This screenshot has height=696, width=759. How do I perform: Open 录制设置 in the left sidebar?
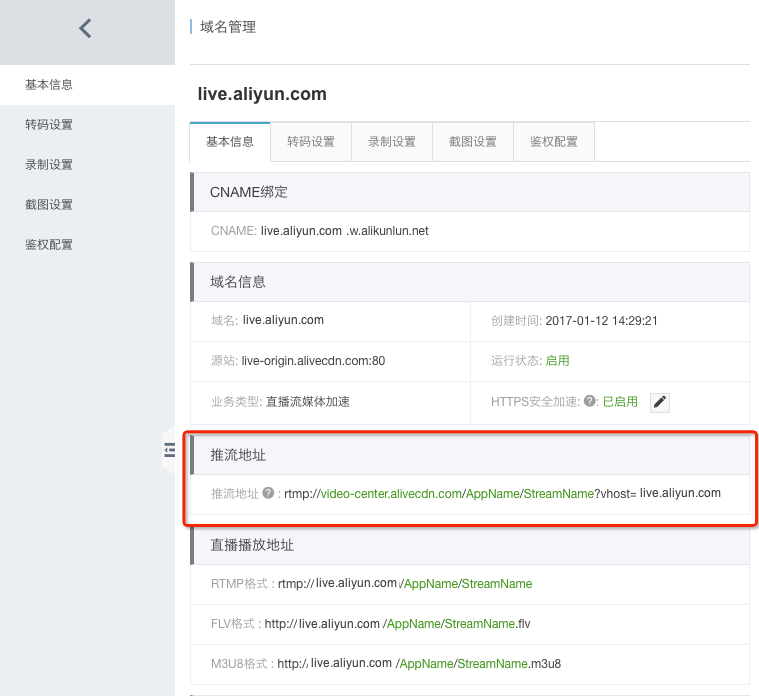tap(87, 165)
